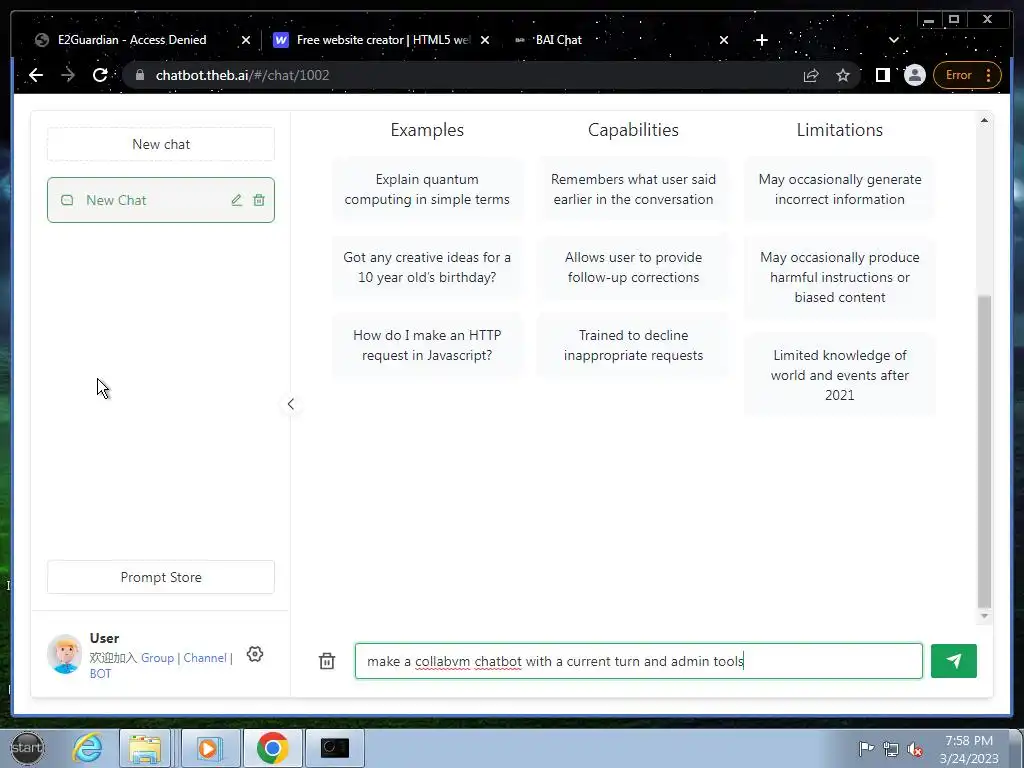Open the BOT link
Screen dimensions: 1024x768
coord(101,673)
